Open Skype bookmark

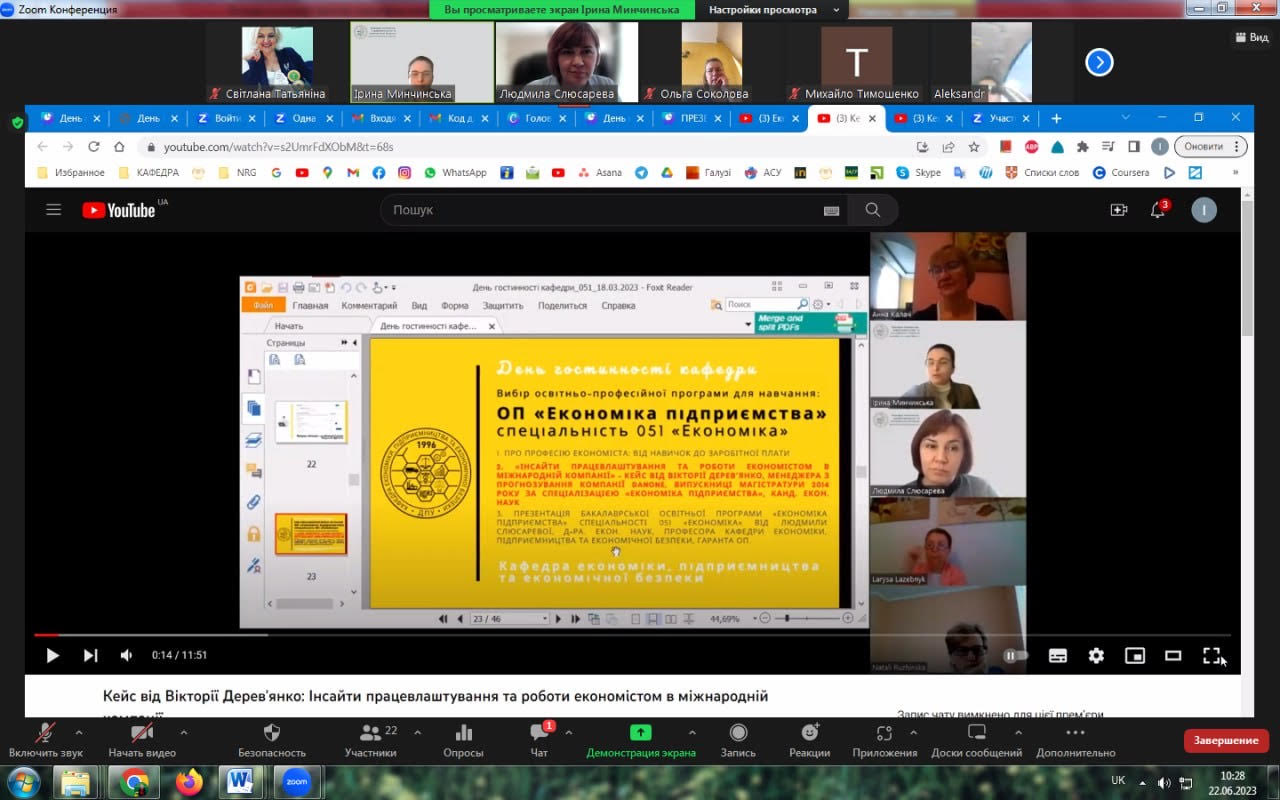tap(918, 172)
